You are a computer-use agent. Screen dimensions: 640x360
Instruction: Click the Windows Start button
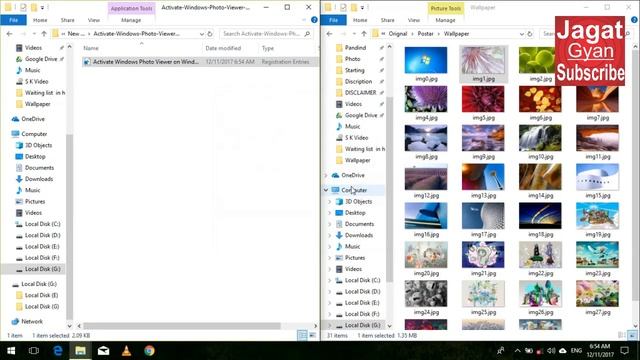click(11, 351)
